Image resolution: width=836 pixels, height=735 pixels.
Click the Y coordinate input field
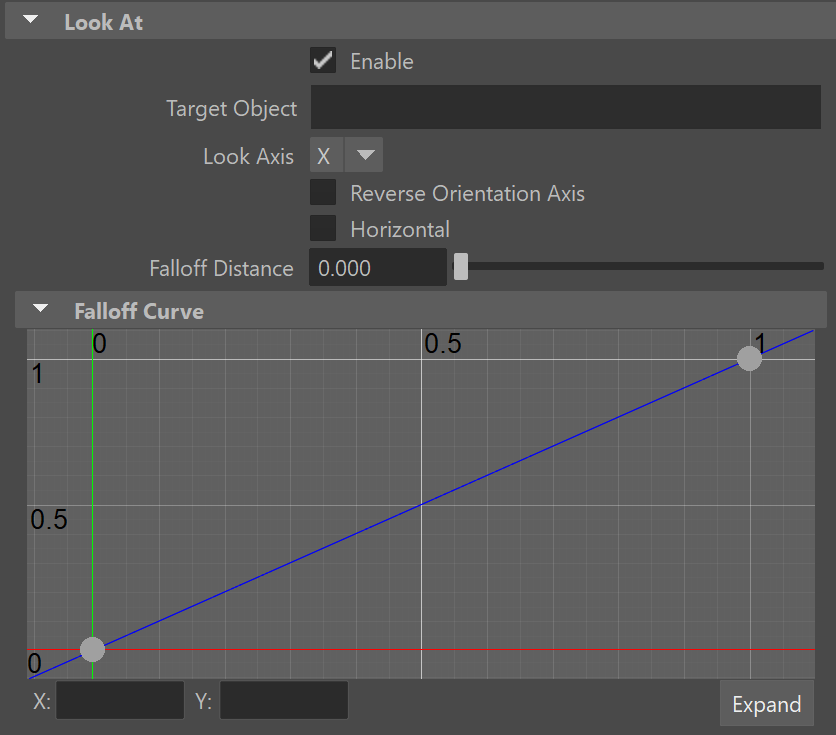284,700
